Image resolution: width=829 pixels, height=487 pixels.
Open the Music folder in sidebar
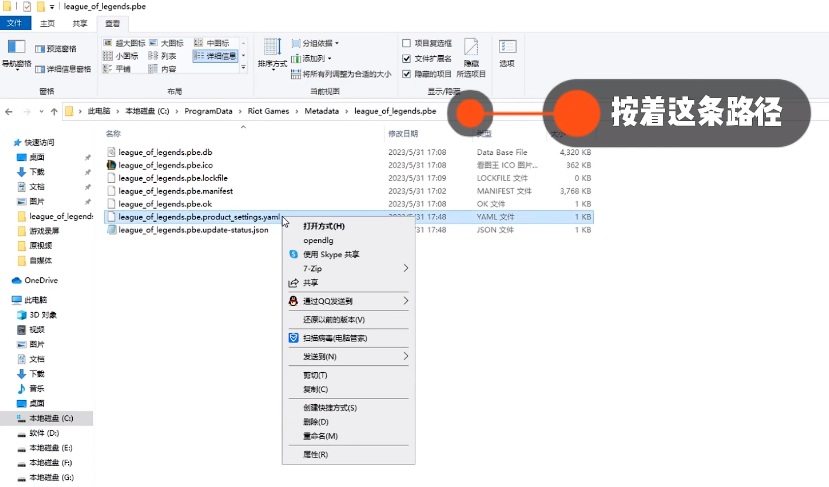(x=31, y=389)
